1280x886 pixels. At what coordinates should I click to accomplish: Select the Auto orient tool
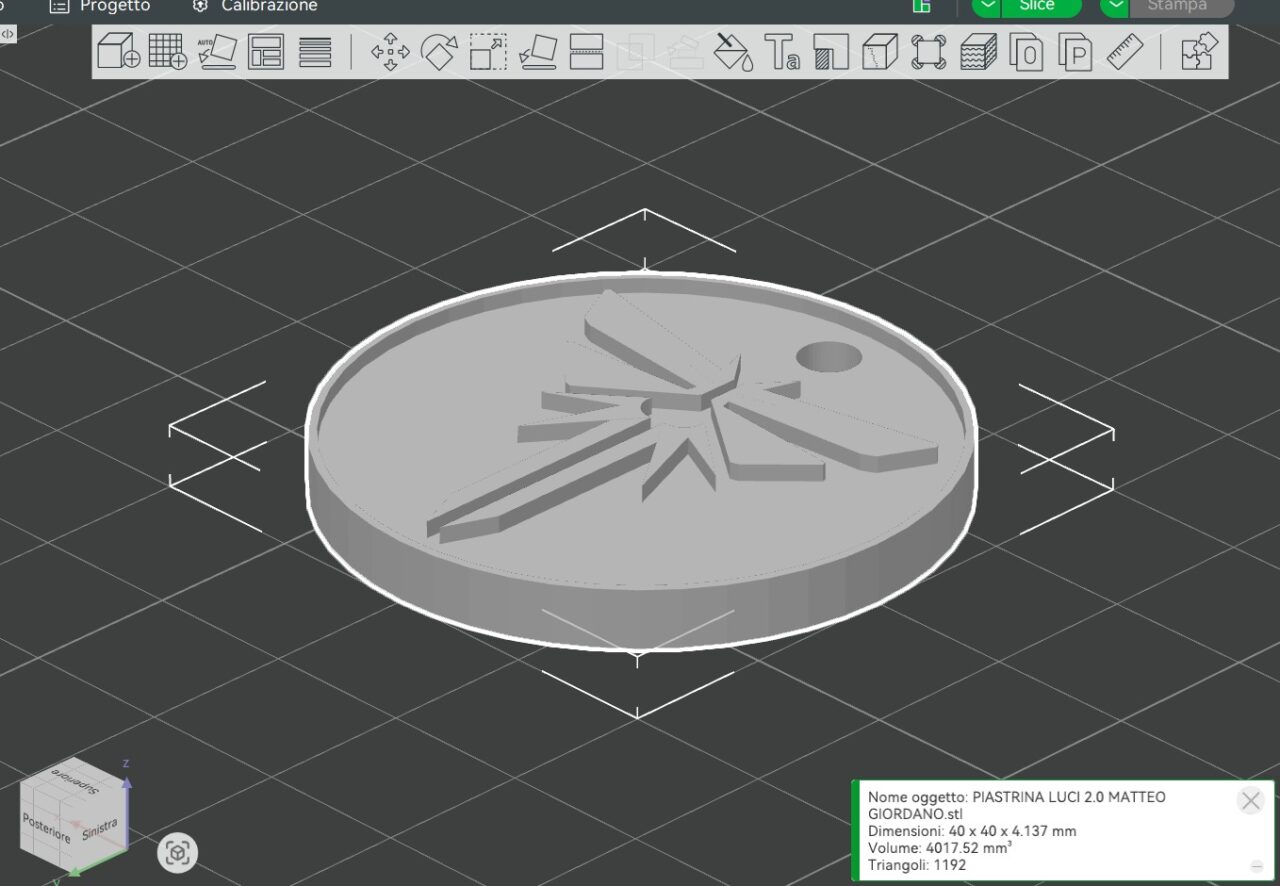click(x=216, y=51)
